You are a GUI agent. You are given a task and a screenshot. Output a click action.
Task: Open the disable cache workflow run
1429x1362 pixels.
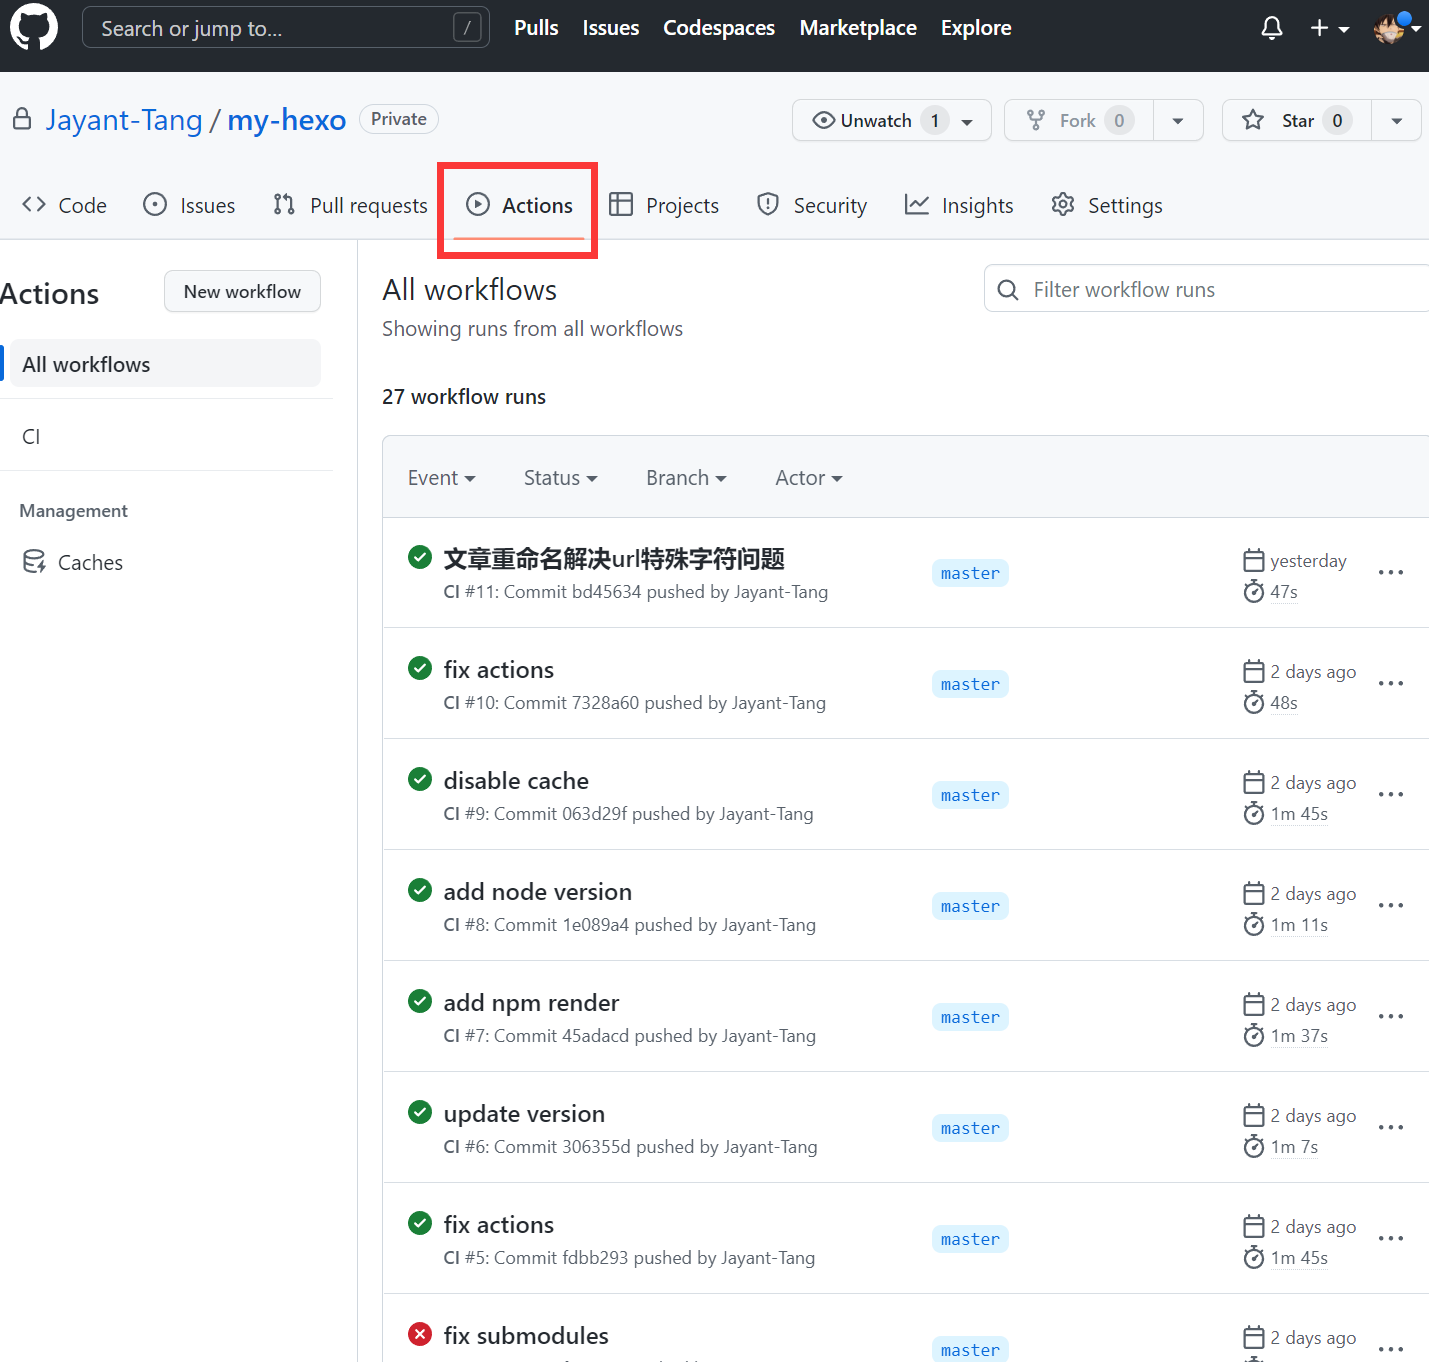(516, 780)
